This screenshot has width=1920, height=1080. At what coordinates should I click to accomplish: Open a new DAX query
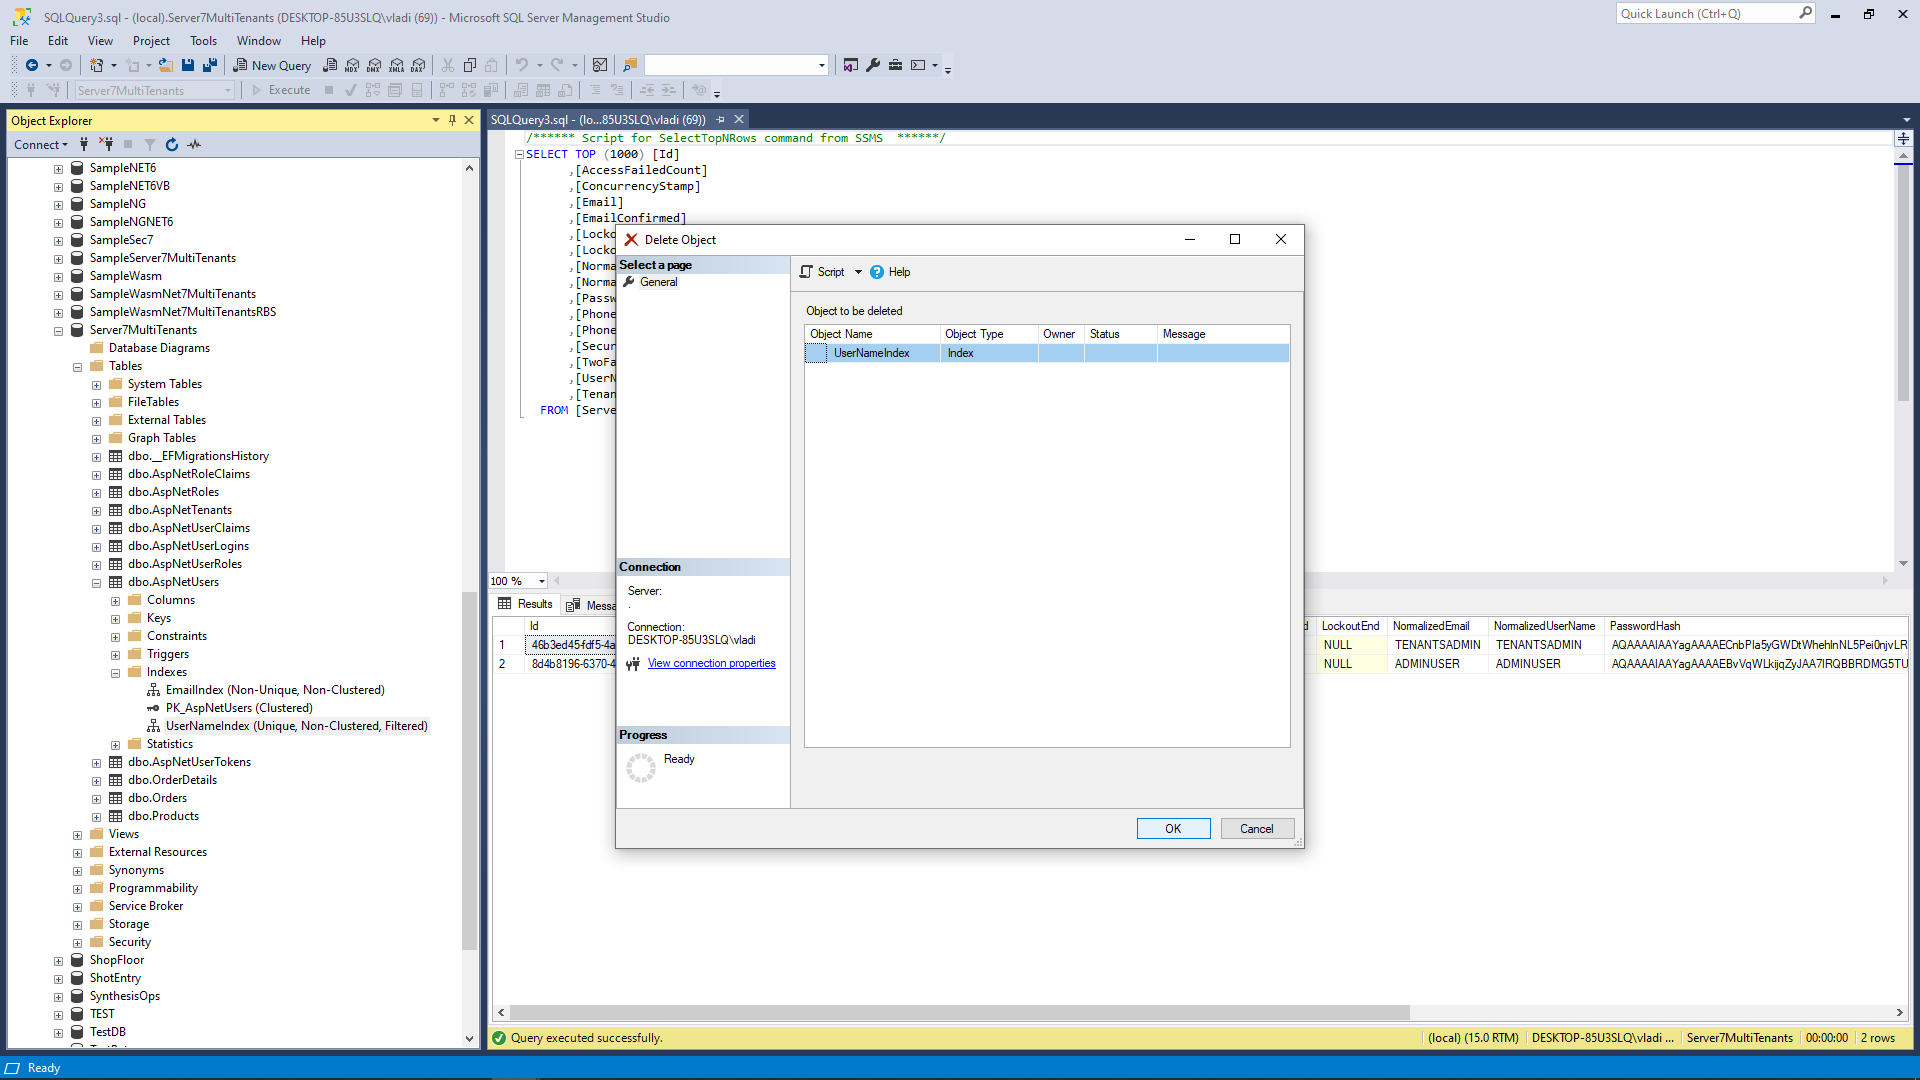(x=419, y=65)
